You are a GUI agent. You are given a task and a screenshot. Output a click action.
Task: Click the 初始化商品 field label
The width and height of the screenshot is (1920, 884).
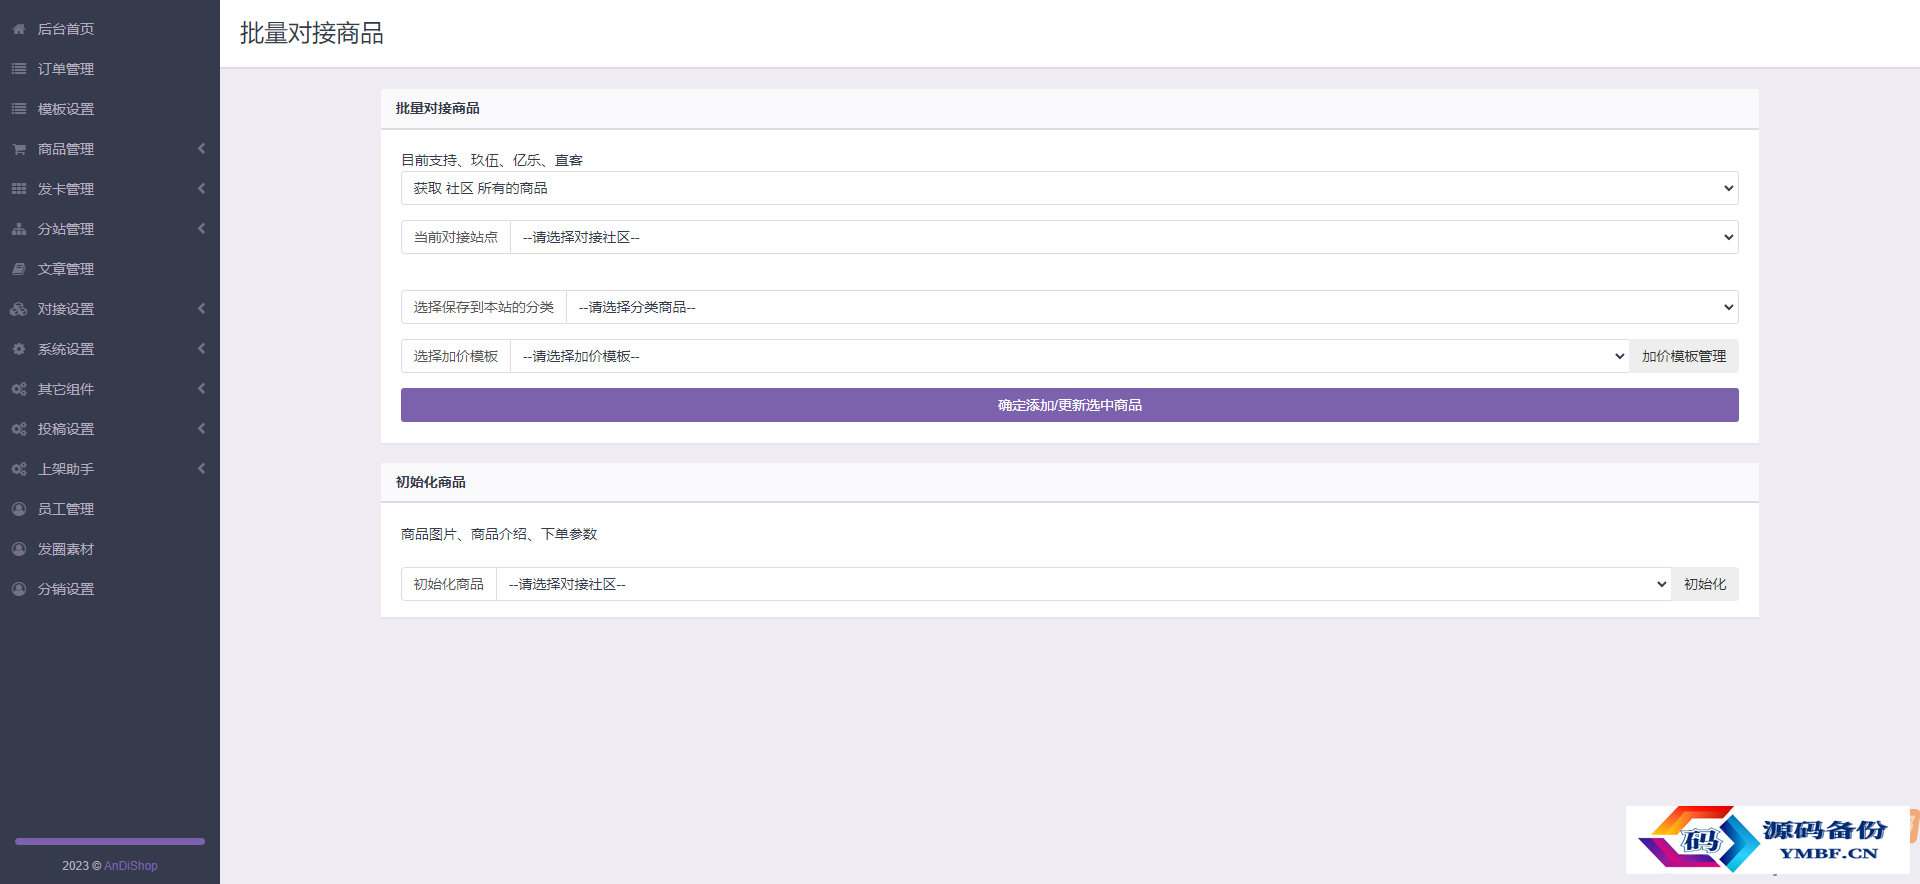[x=449, y=584]
